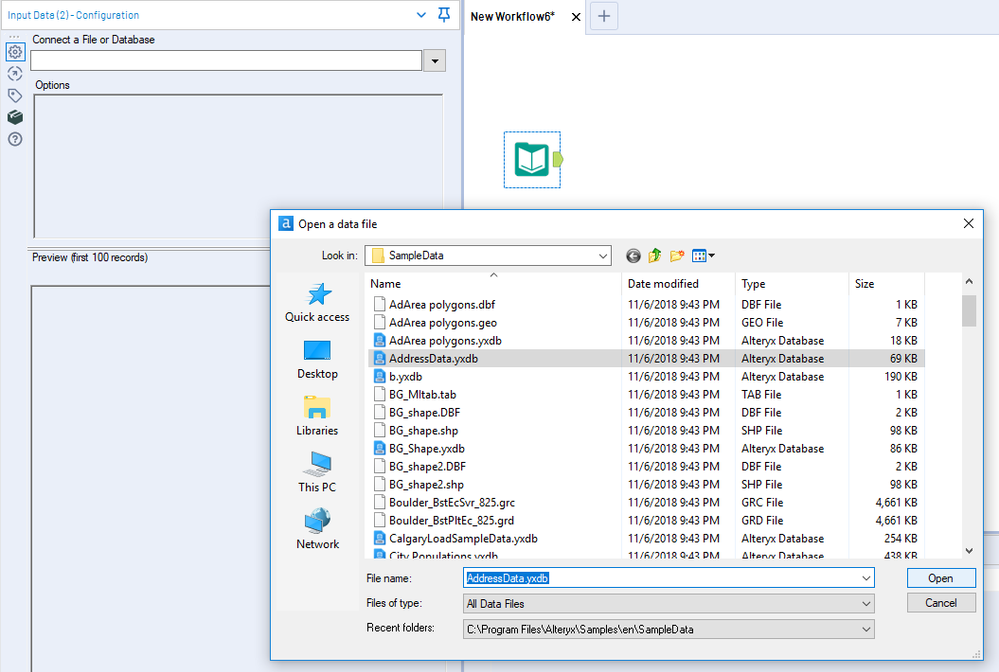Image resolution: width=999 pixels, height=672 pixels.
Task: Close the Open a data file dialog
Action: pos(968,224)
